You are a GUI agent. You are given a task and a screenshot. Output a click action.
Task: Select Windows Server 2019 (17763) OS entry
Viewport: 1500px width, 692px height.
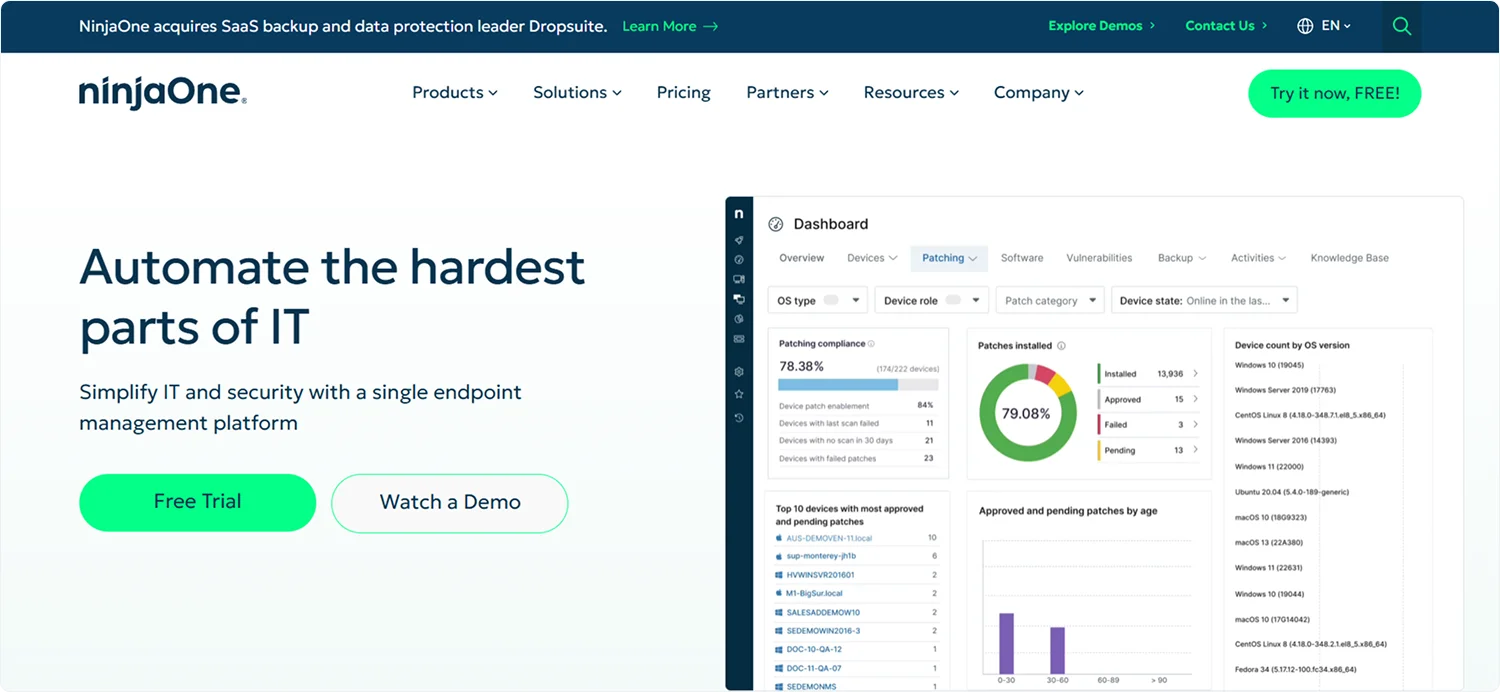pyautogui.click(x=1285, y=390)
